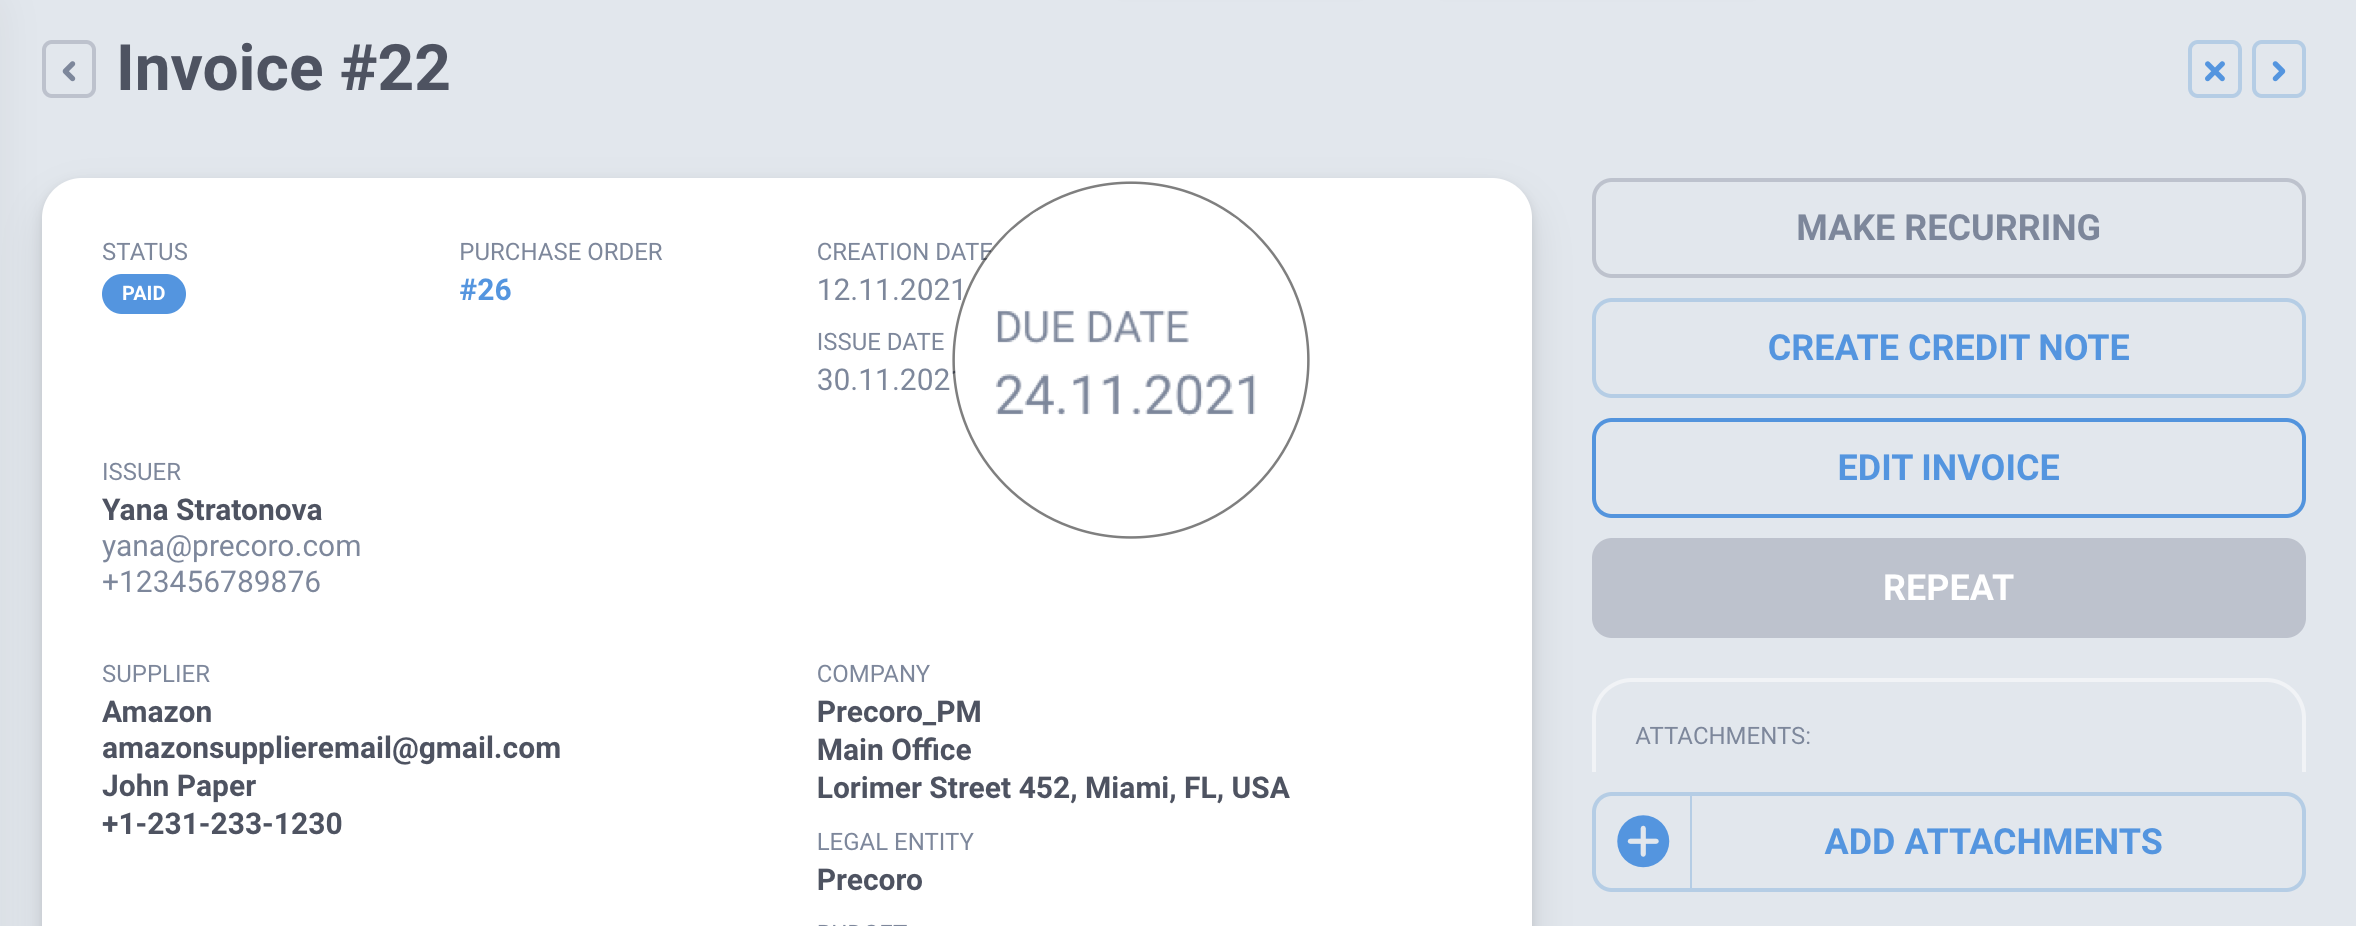Click the supplier phone +1-231-233-1230
Screen dimensions: 2356x926
222,824
